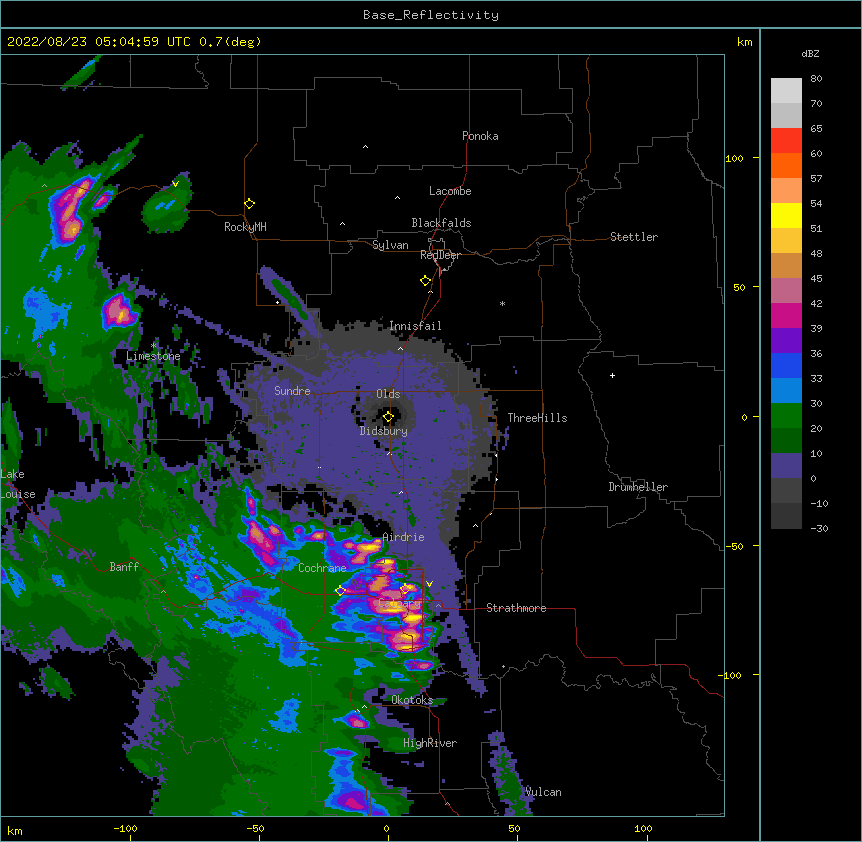Select the Innisfail label
The image size is (862, 842).
point(415,326)
